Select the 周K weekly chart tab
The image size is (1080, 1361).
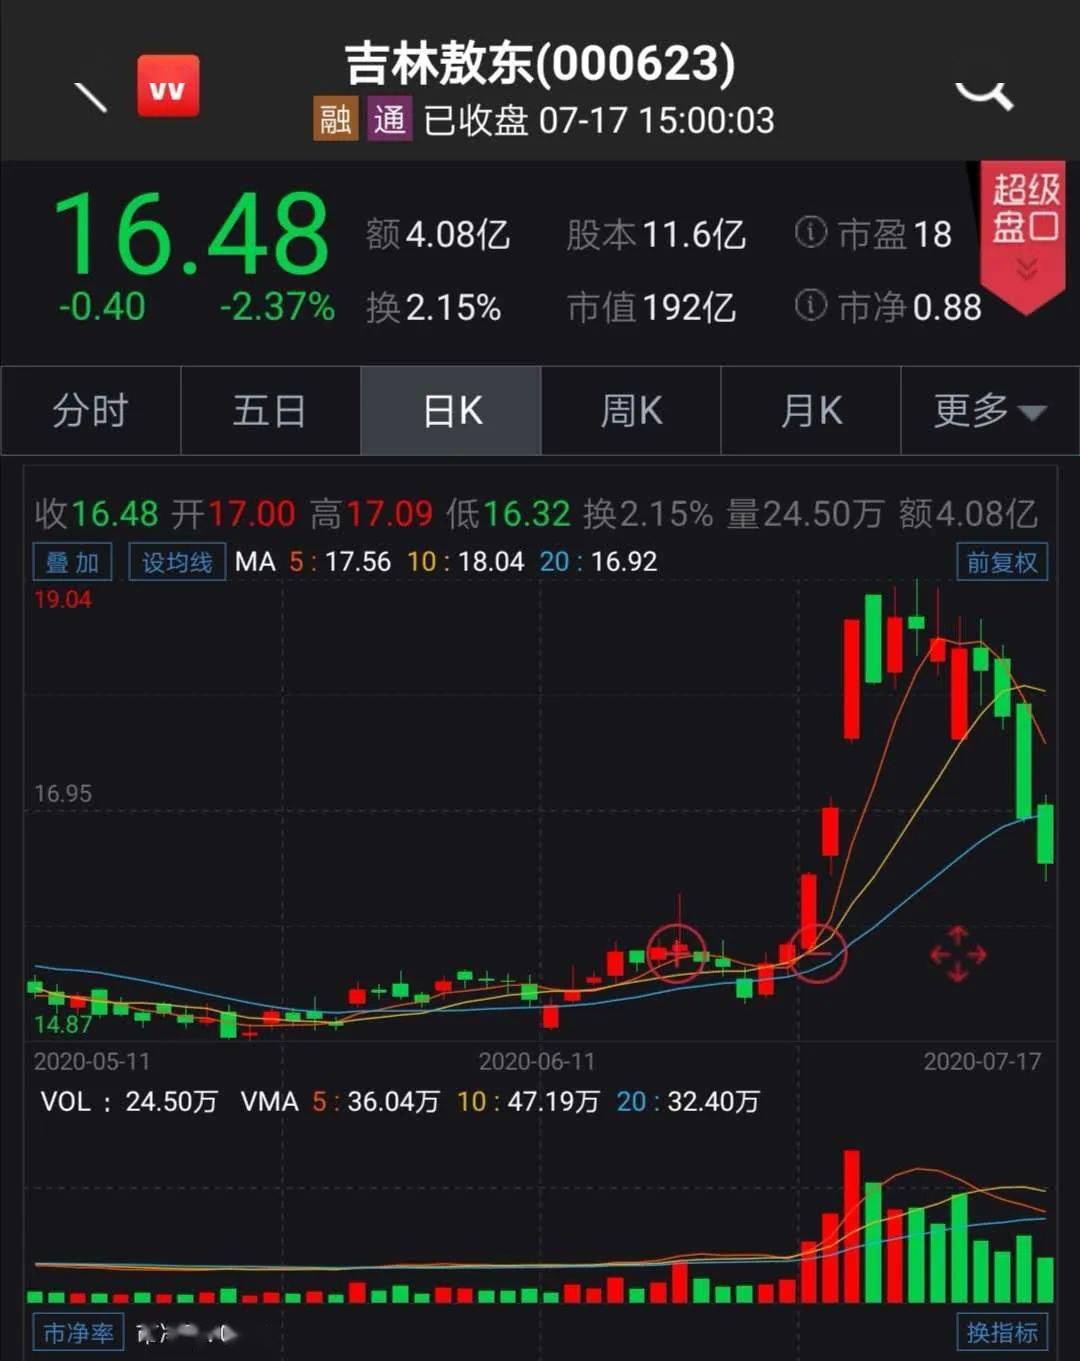(x=630, y=411)
